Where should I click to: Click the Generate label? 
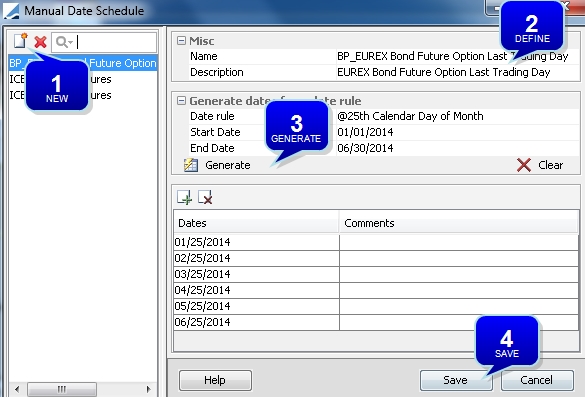pyautogui.click(x=228, y=165)
